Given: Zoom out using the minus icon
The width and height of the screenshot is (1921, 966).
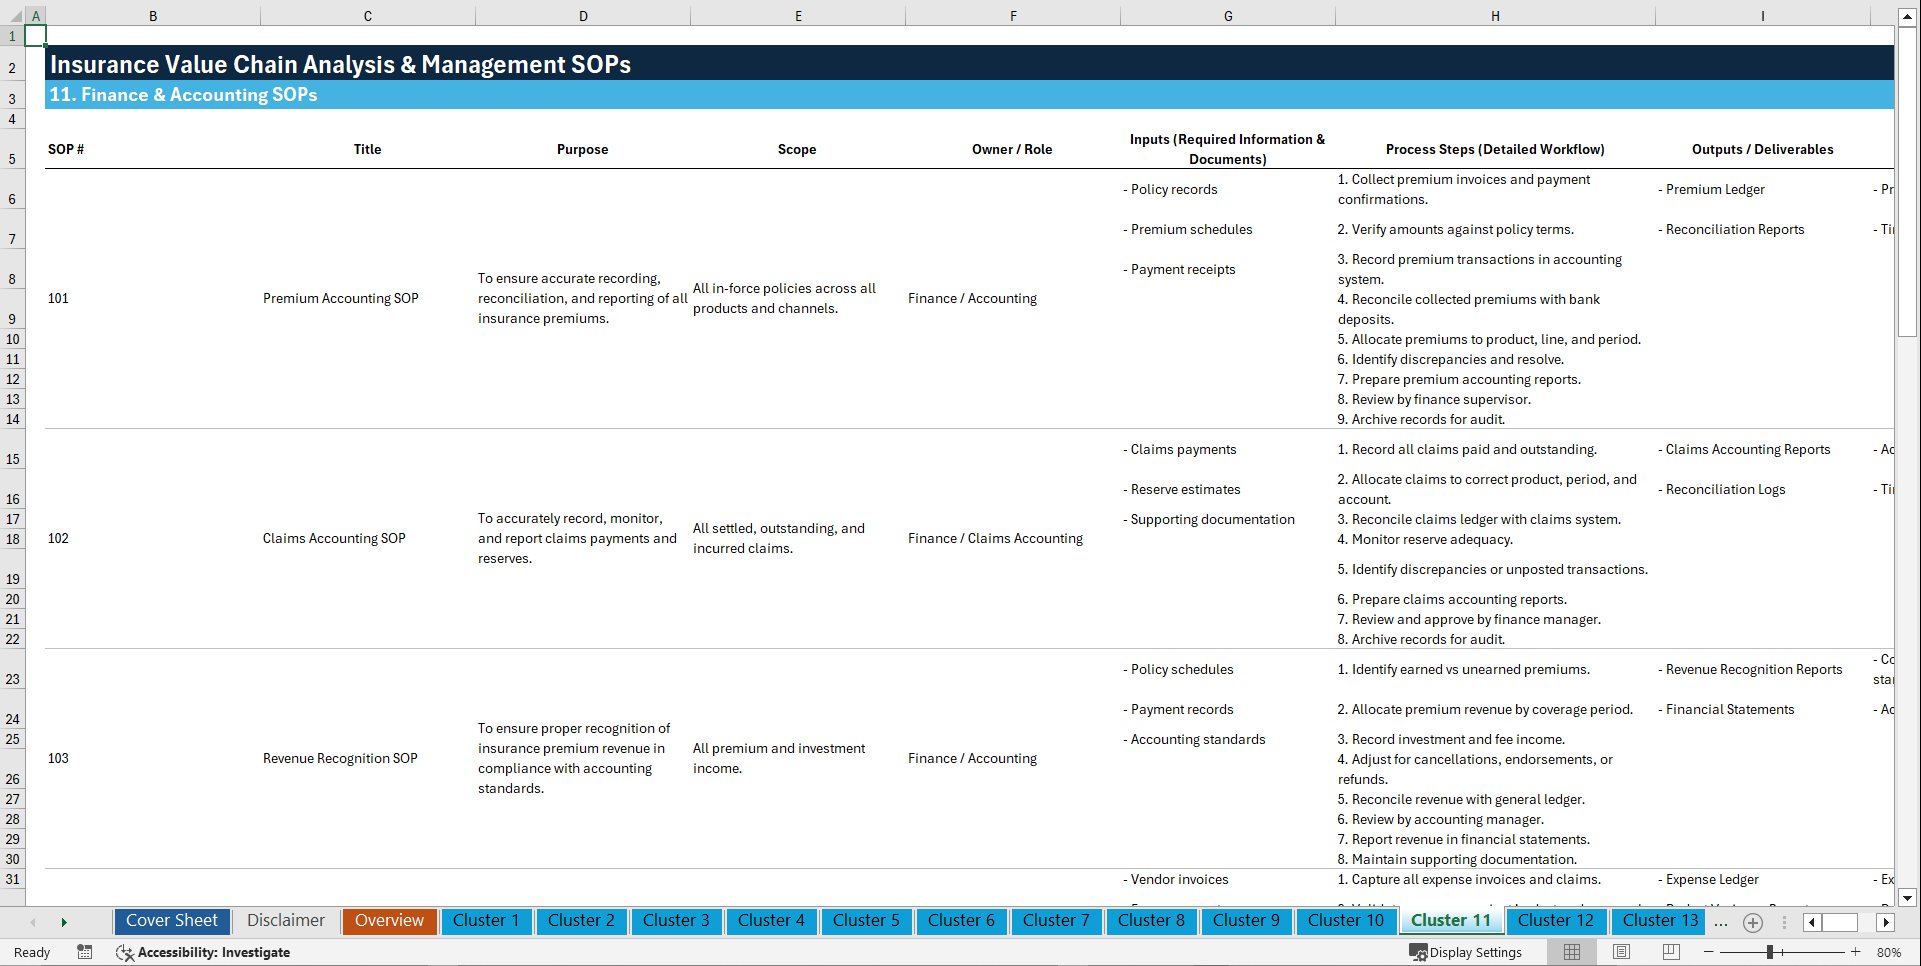Looking at the screenshot, I should pyautogui.click(x=1708, y=952).
